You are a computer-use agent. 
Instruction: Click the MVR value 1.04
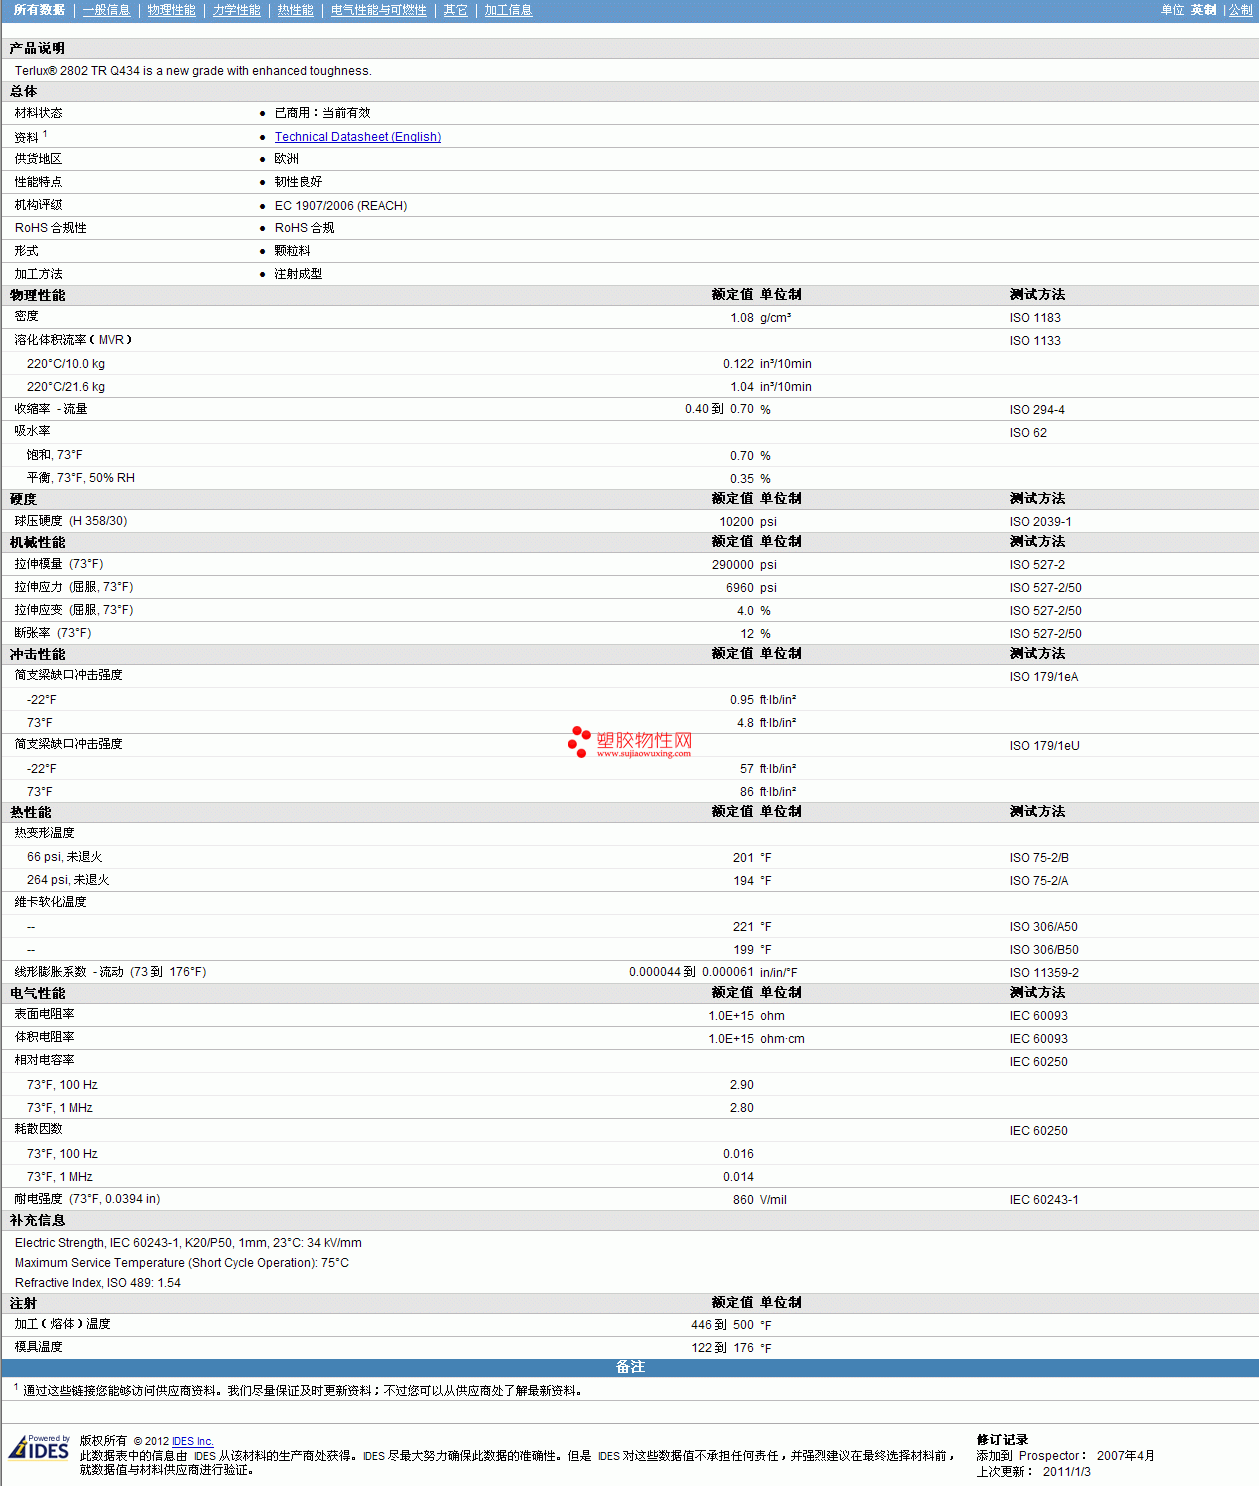[742, 387]
